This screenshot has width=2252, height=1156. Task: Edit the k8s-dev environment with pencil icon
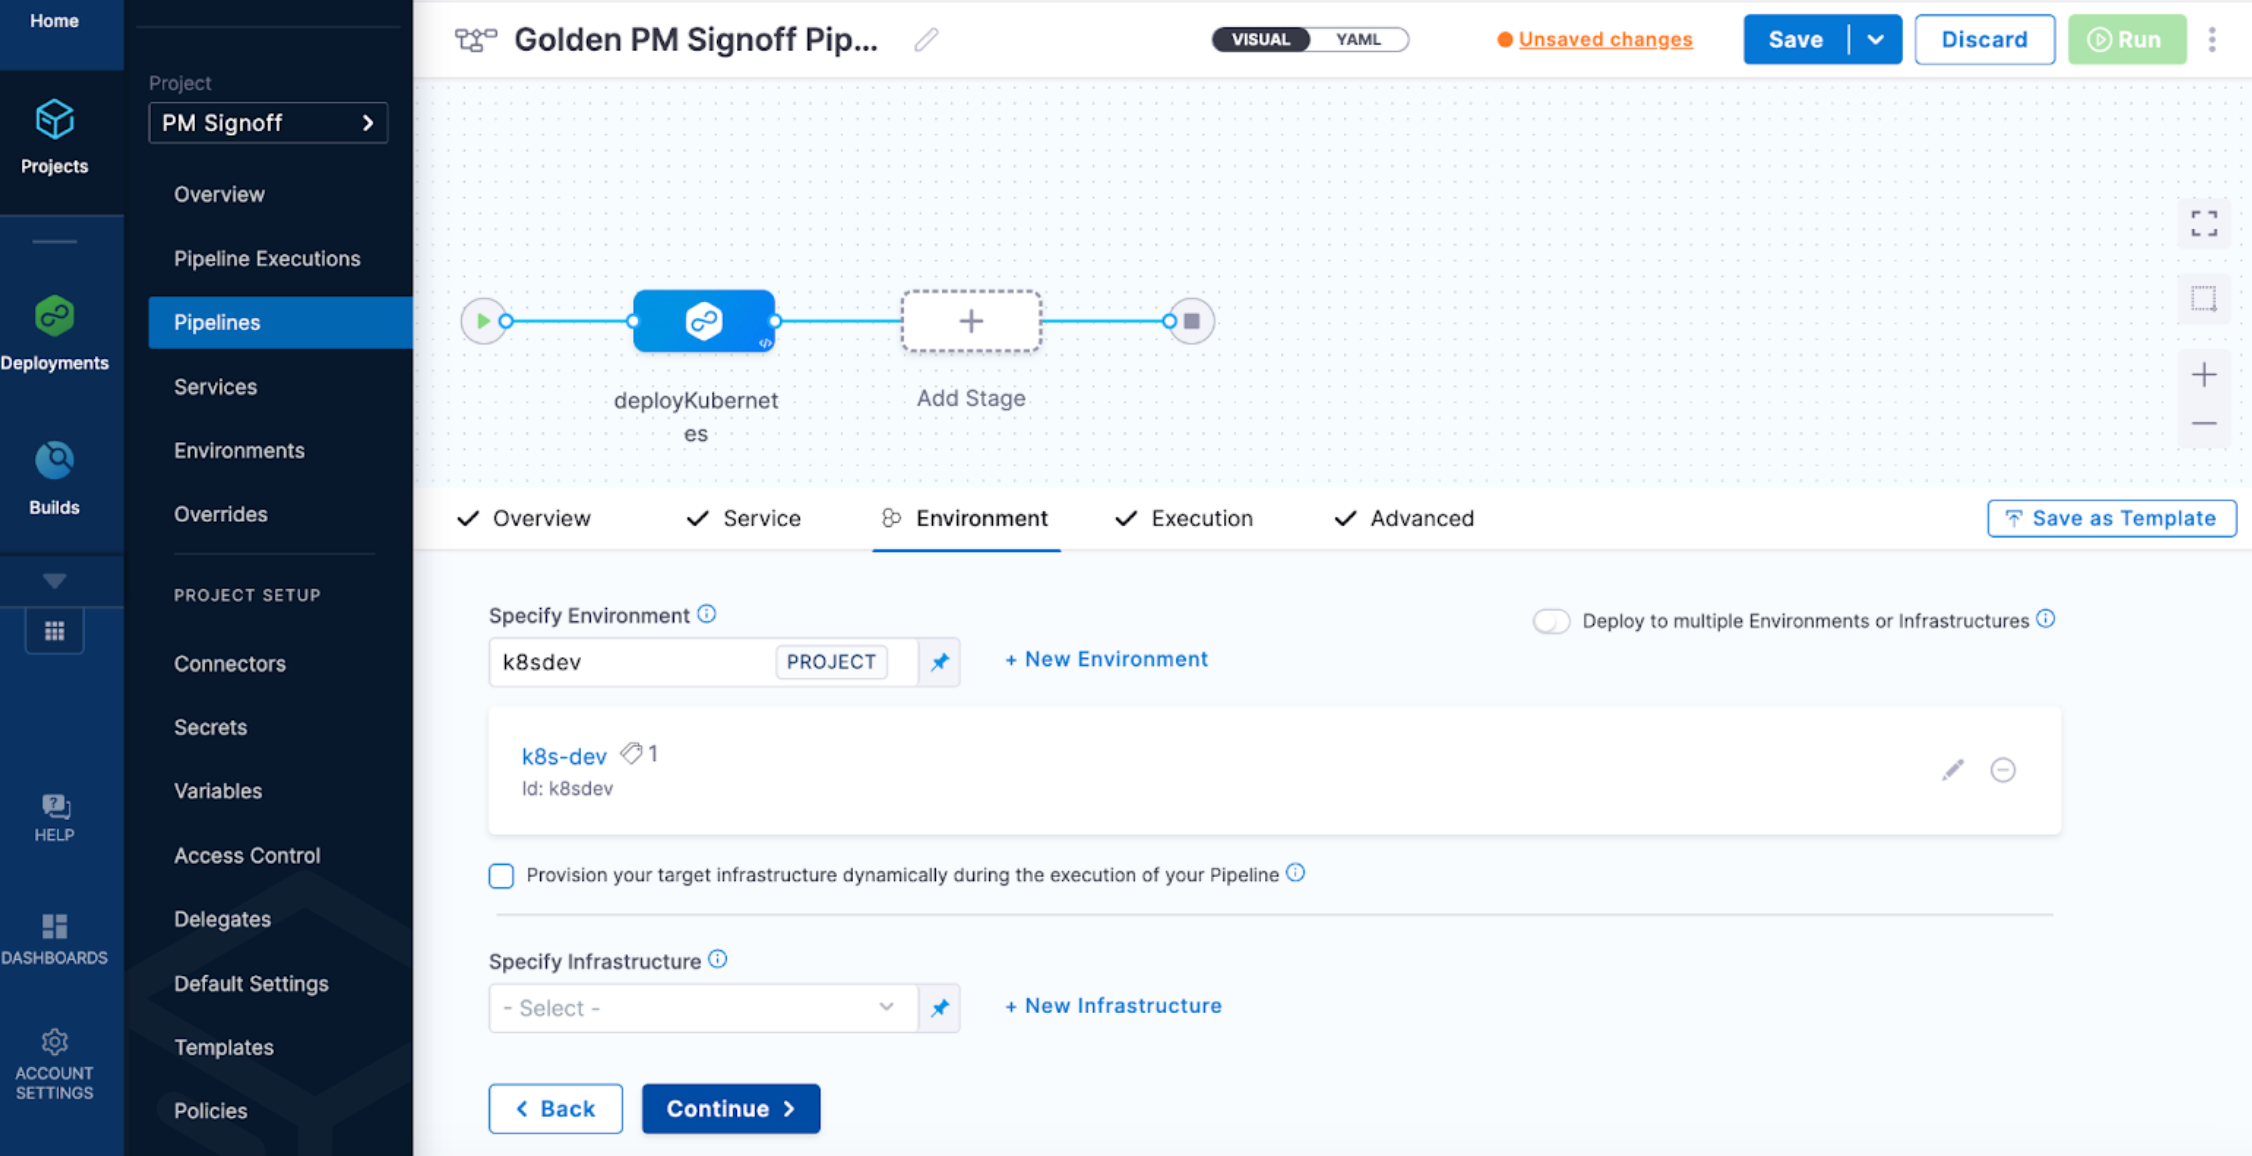1952,770
